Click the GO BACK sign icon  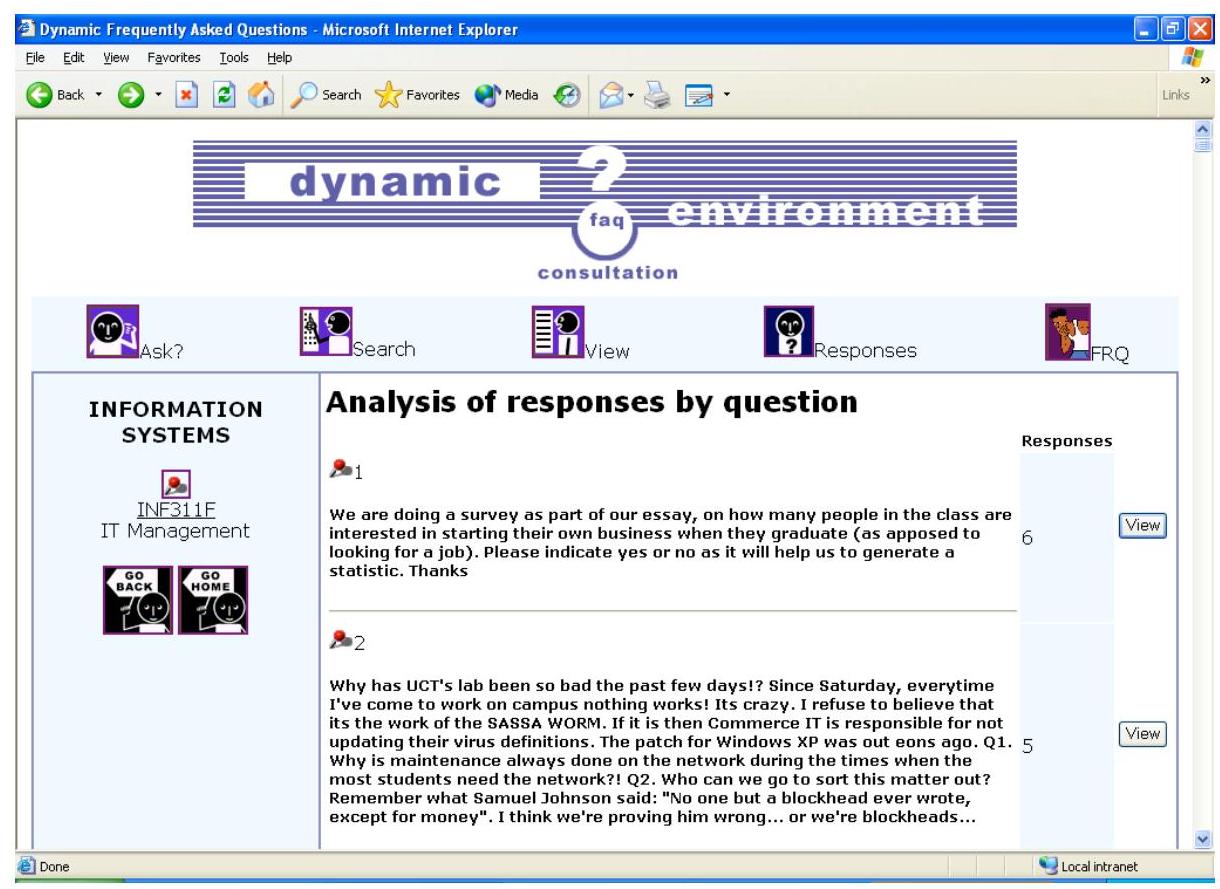[138, 600]
